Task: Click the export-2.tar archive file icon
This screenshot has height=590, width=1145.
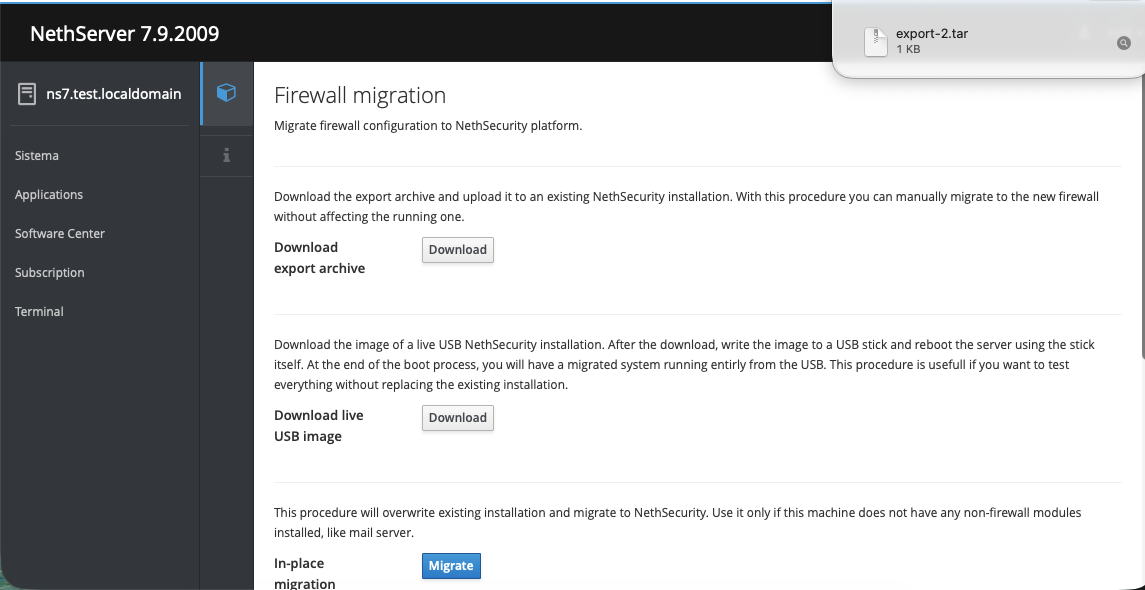Action: [x=876, y=41]
